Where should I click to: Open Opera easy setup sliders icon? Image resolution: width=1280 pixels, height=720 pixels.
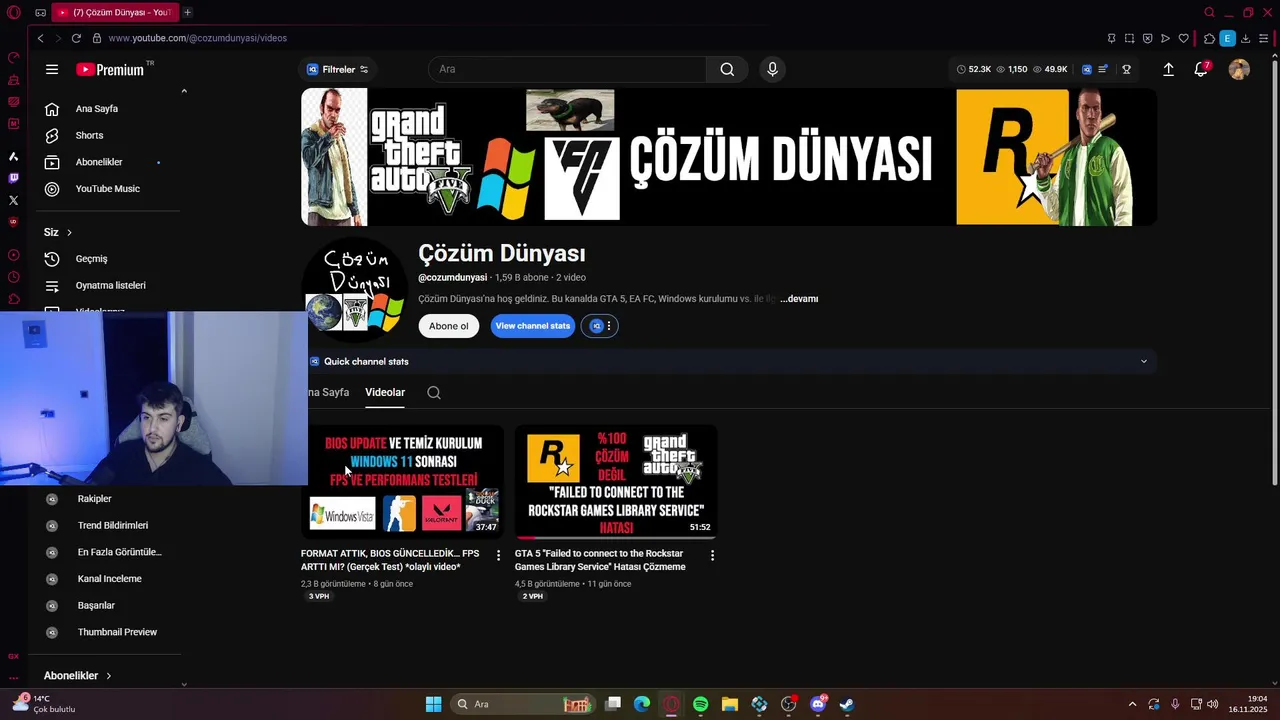coord(1264,38)
